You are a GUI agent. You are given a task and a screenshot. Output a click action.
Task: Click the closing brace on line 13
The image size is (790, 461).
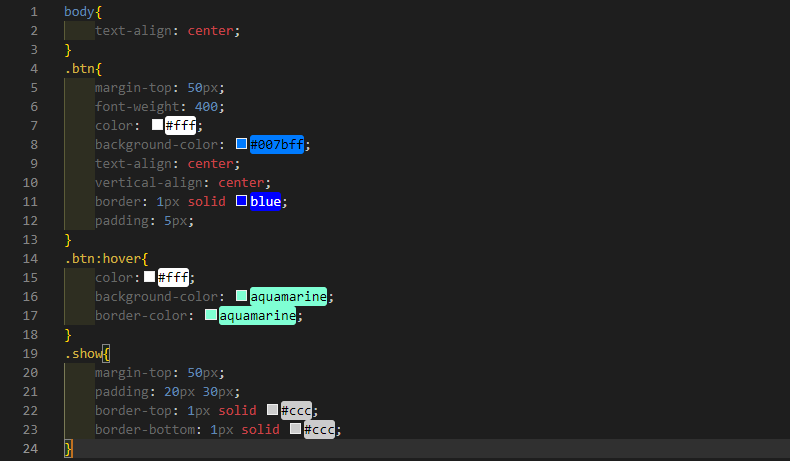[x=68, y=240]
